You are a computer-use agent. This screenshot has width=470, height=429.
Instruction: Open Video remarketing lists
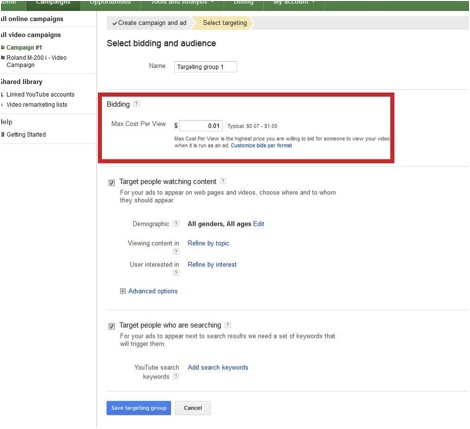point(37,104)
